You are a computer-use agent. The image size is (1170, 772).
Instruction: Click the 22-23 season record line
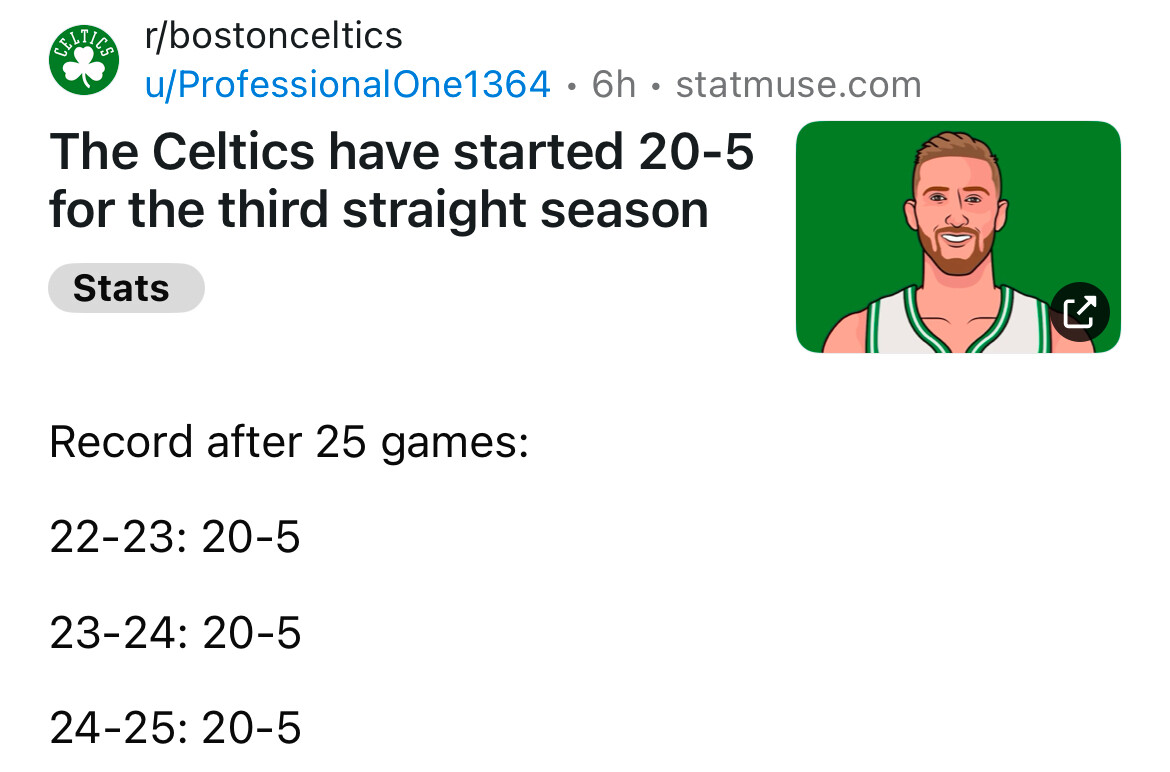click(x=175, y=538)
